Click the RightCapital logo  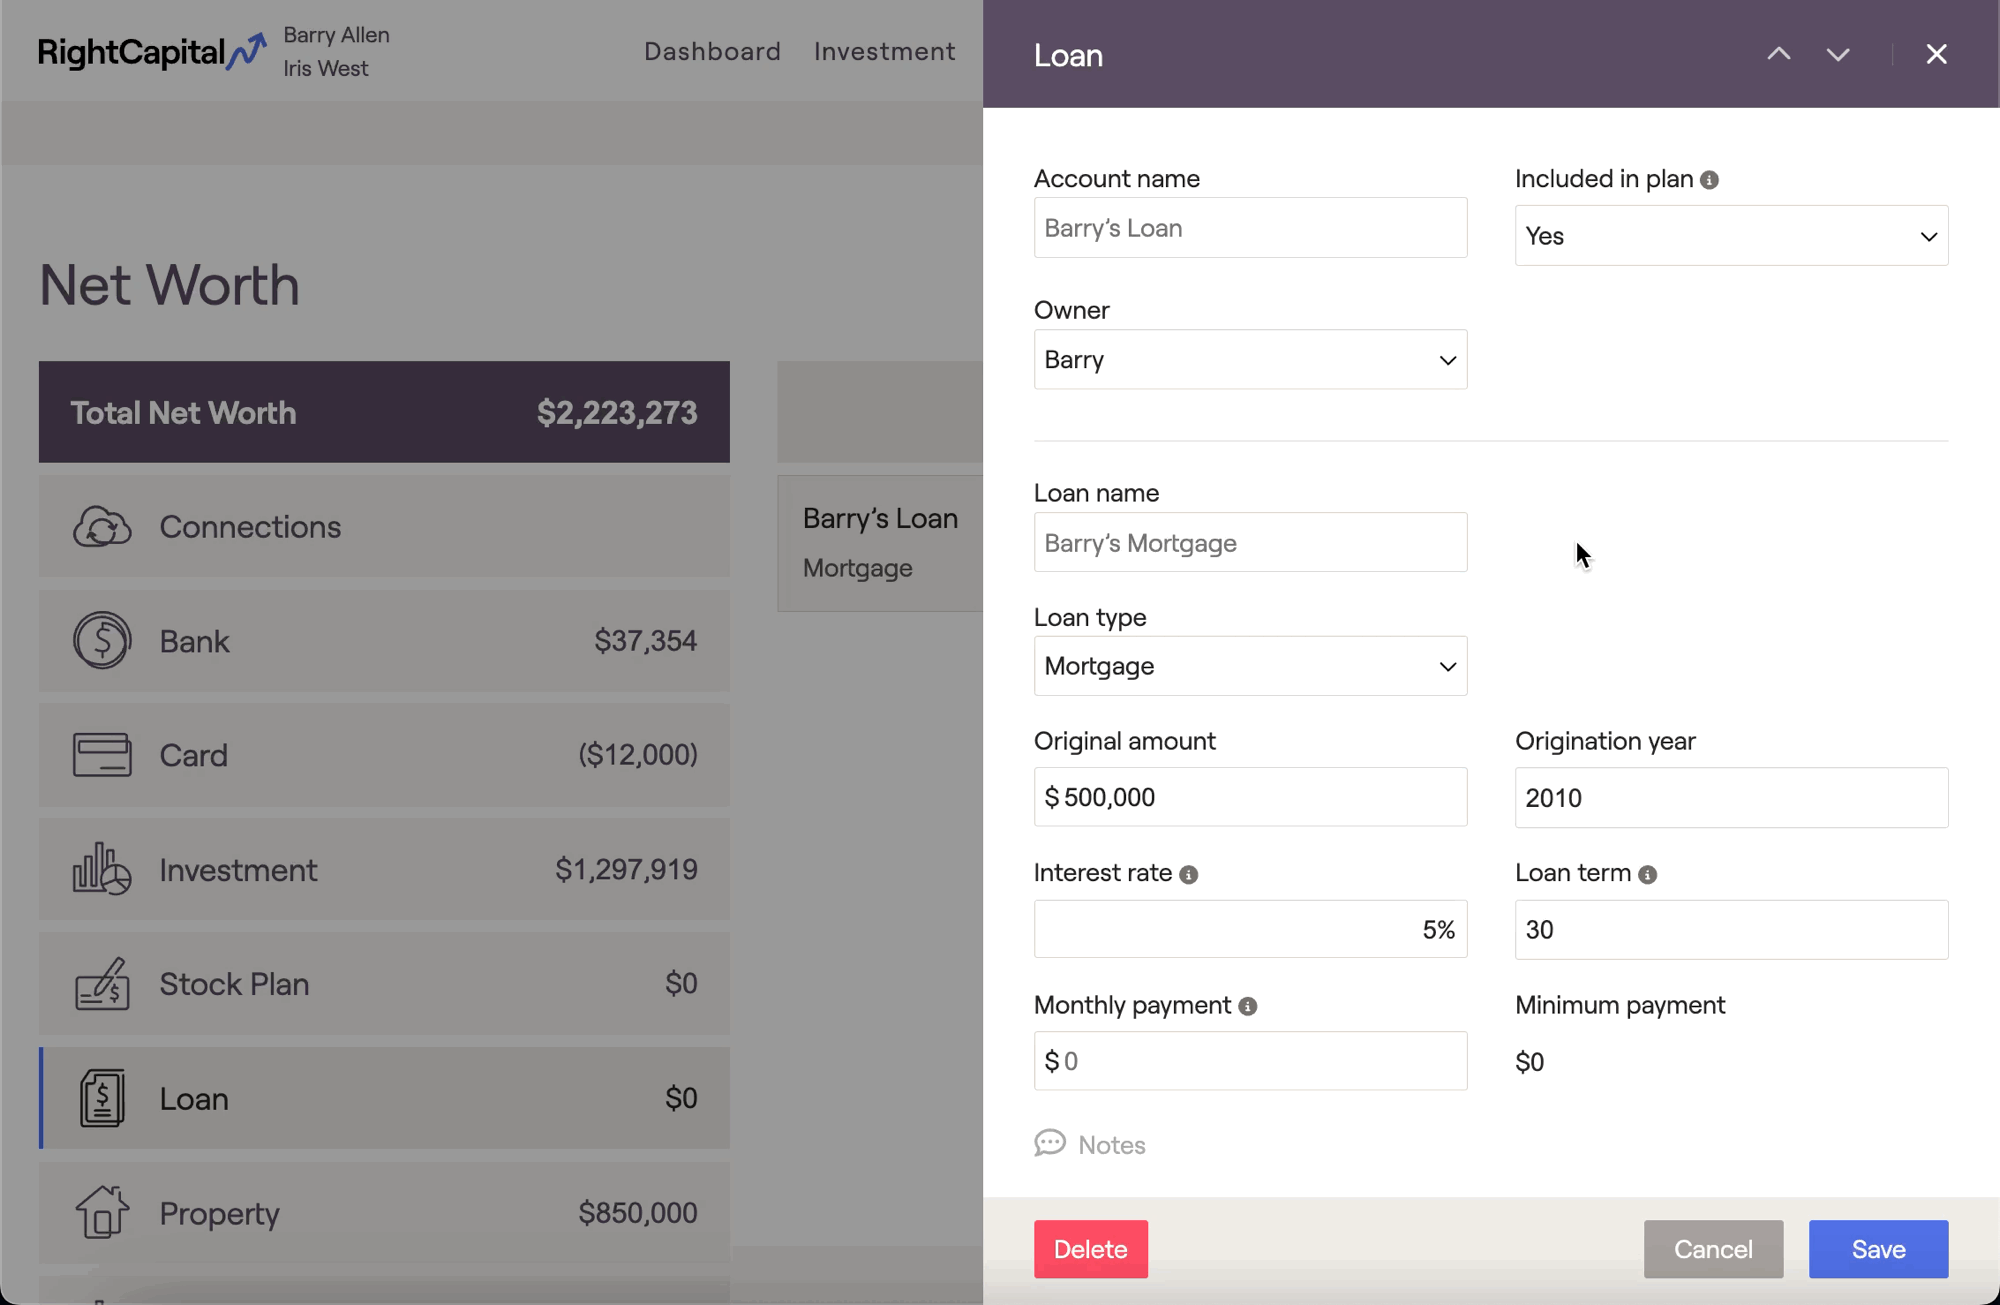coord(152,52)
